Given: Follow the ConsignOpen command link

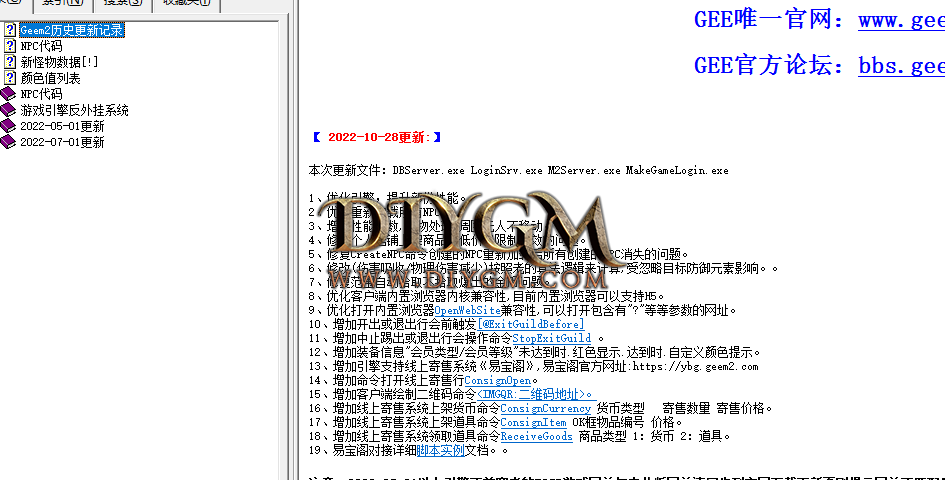Looking at the screenshot, I should 498,381.
